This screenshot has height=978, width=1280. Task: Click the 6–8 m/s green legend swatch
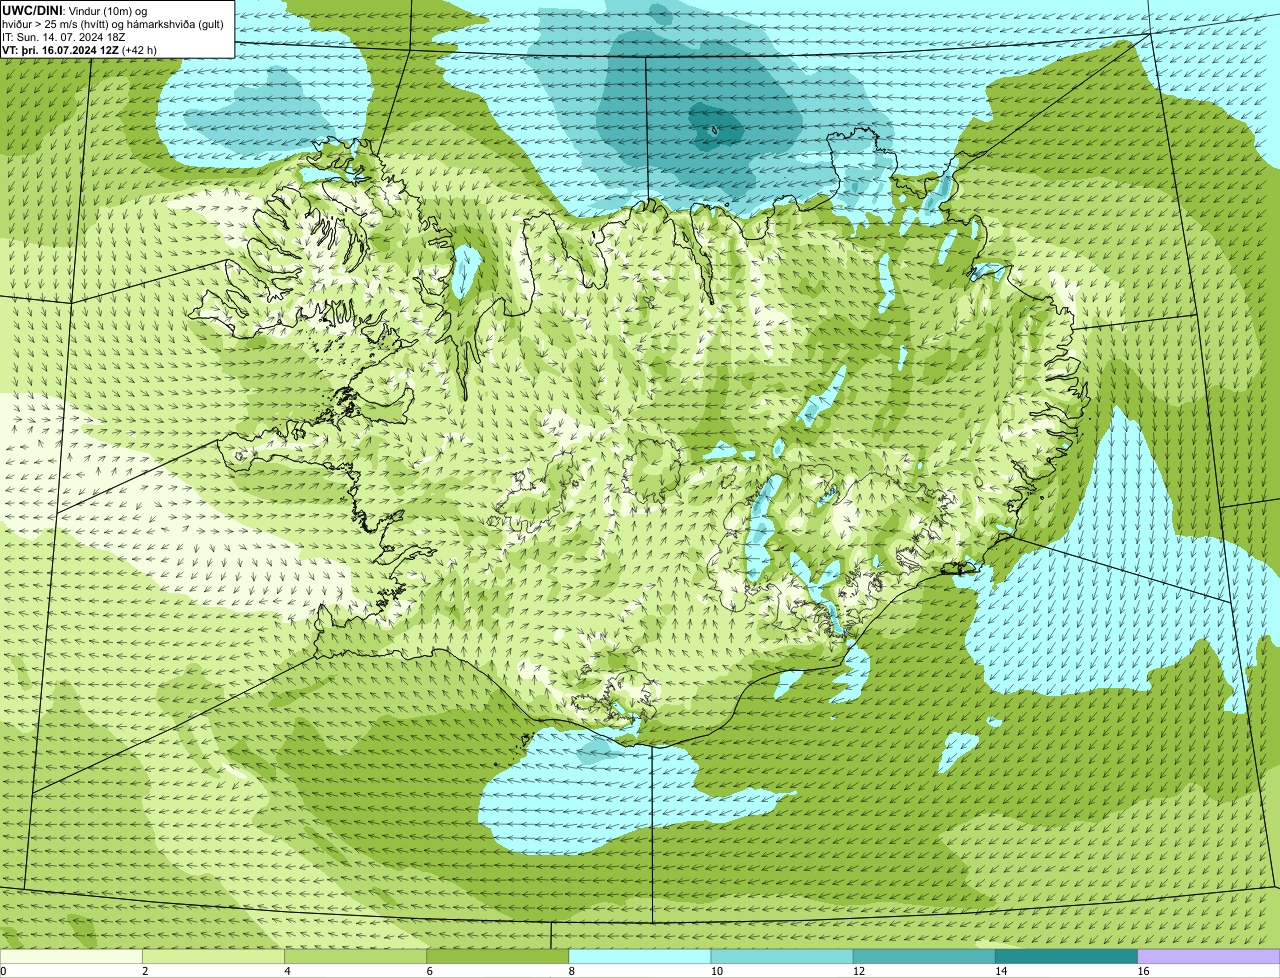pyautogui.click(x=497, y=957)
